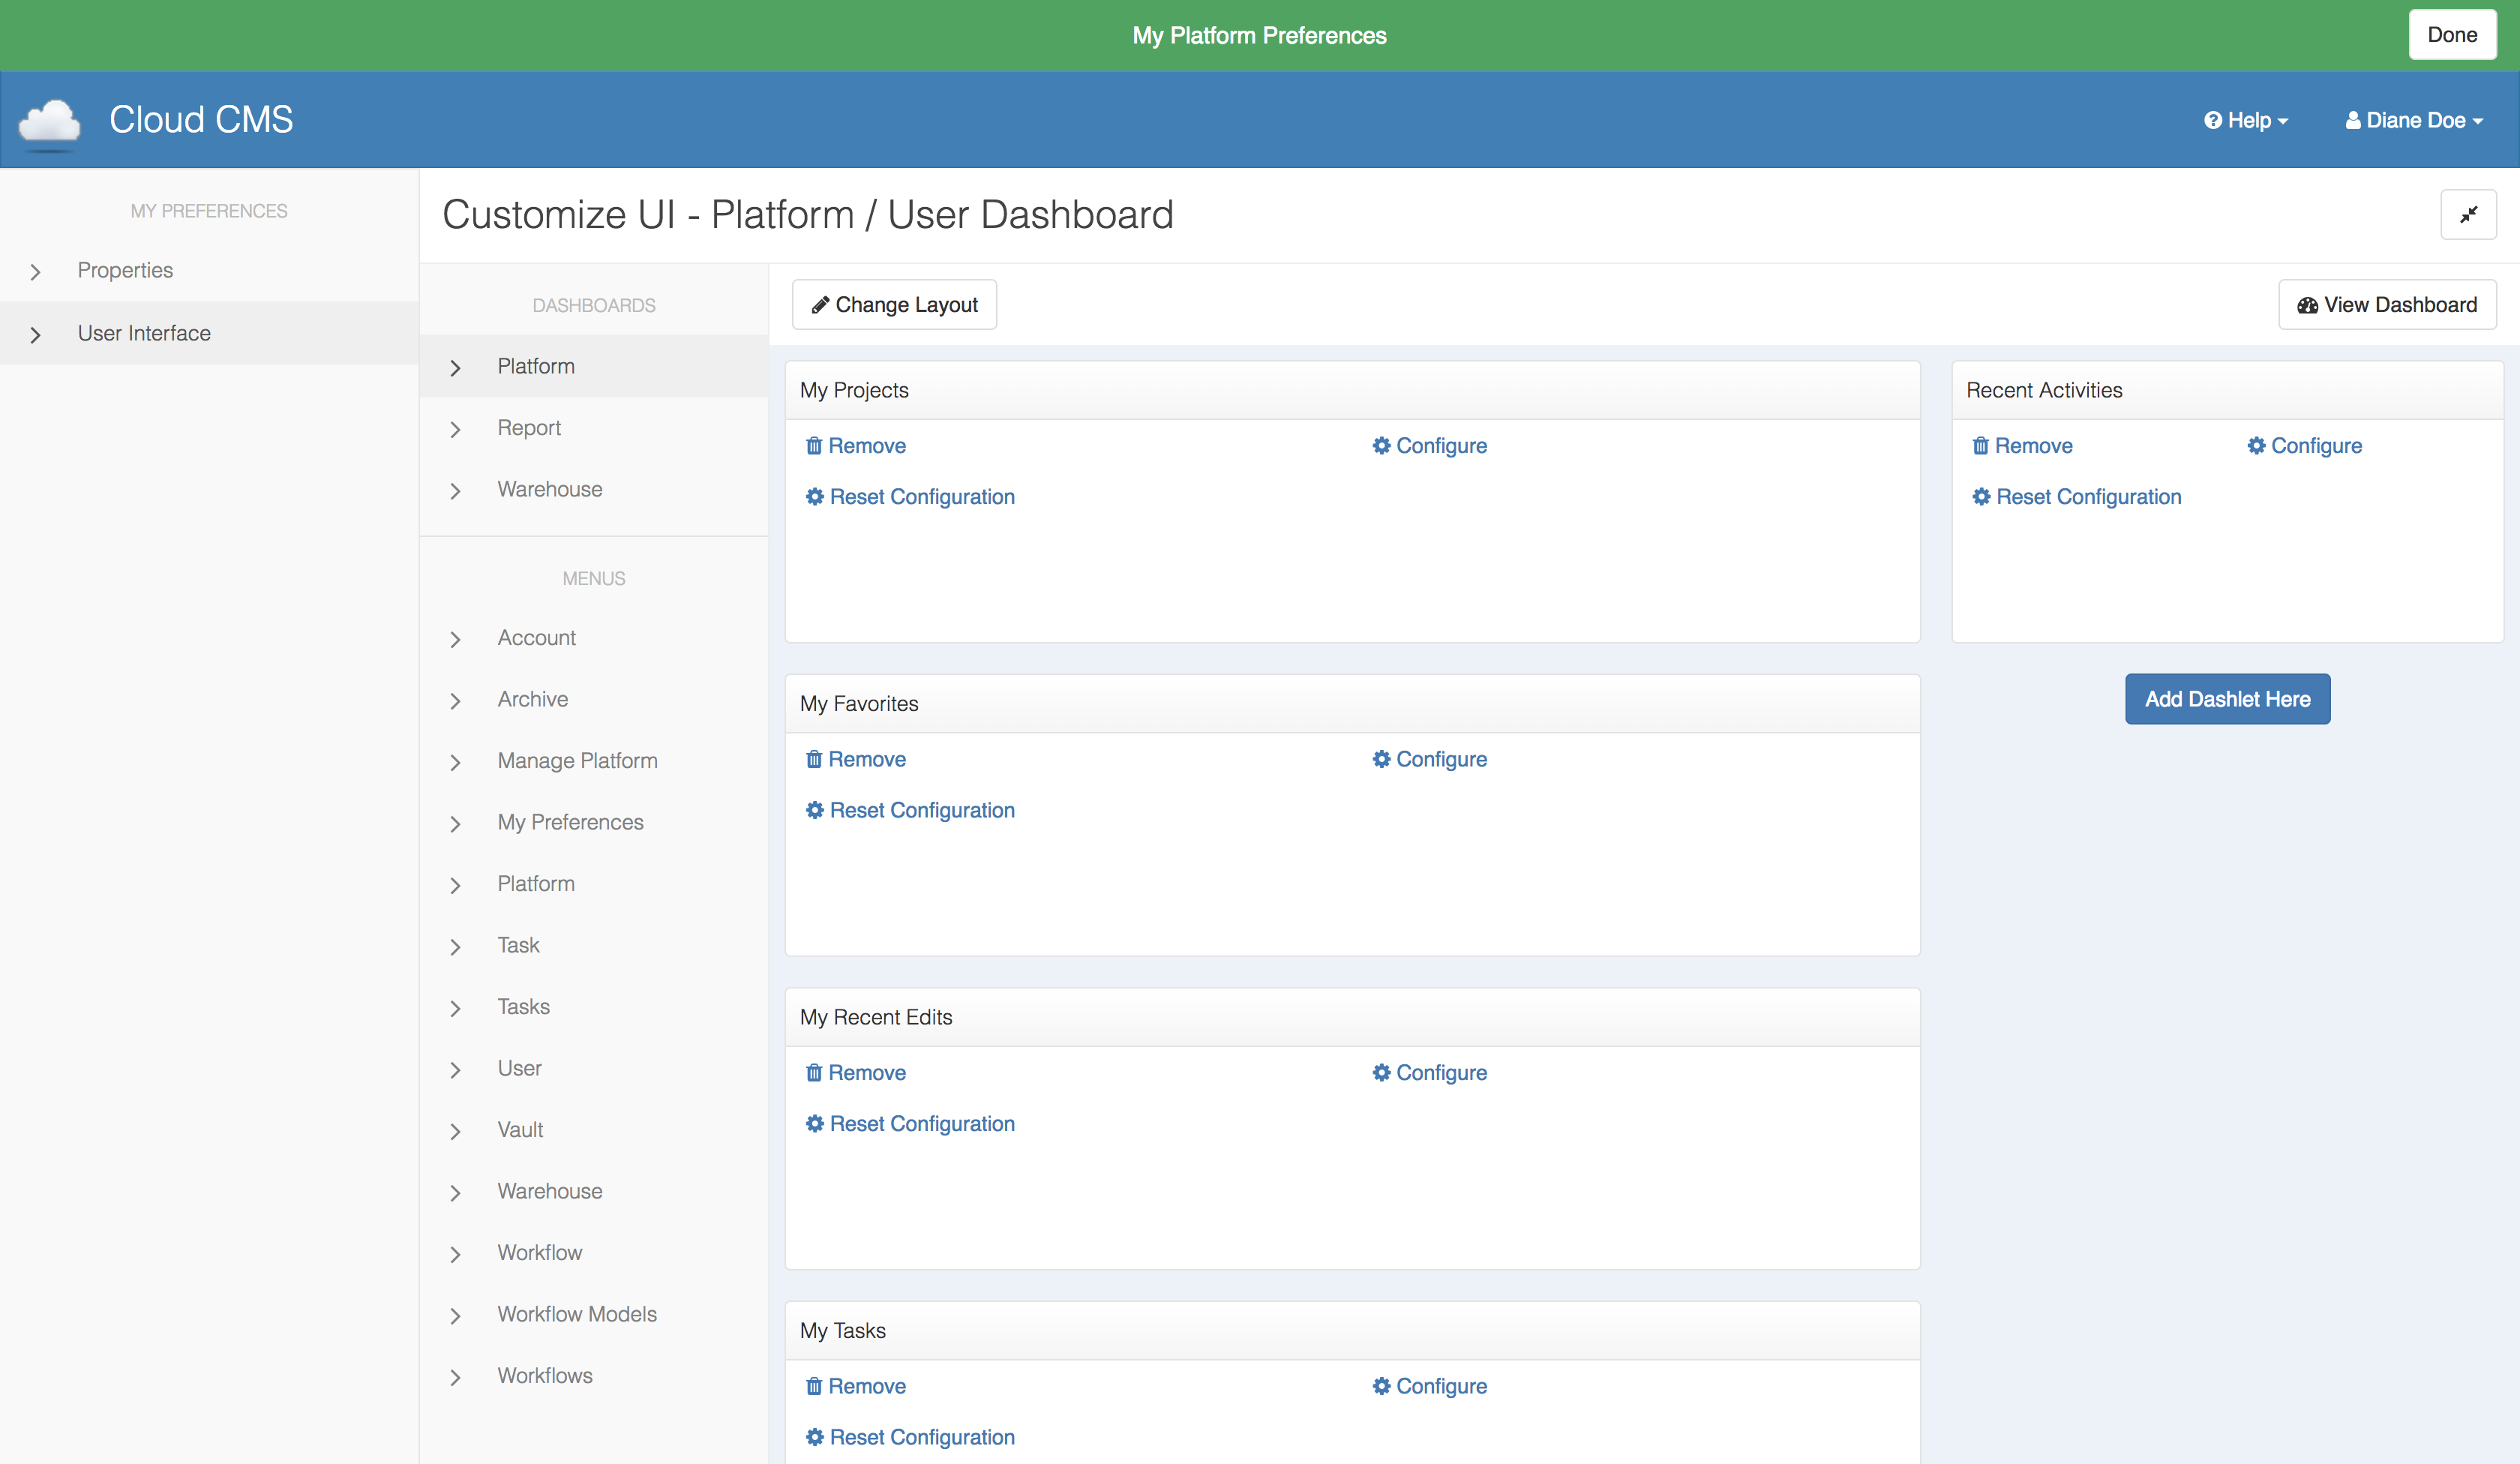This screenshot has width=2520, height=1464.
Task: Select the Vault menu entry
Action: [520, 1130]
